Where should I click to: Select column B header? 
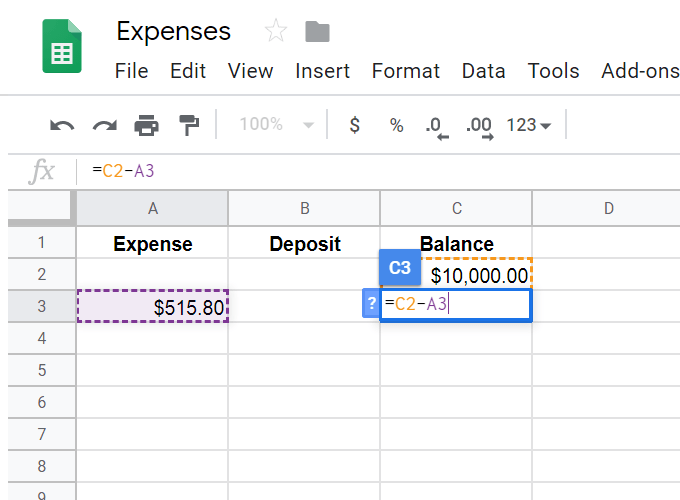click(304, 208)
